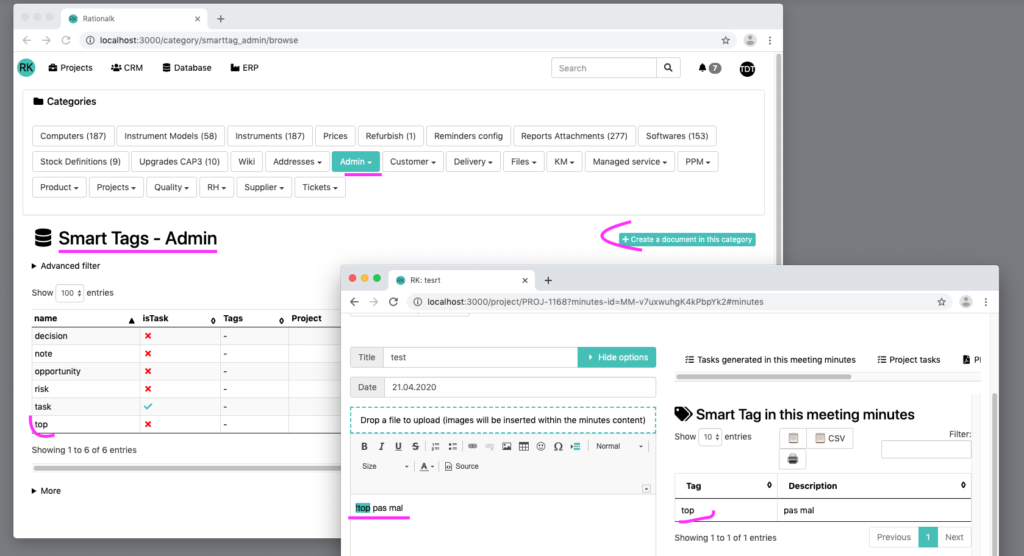The width and height of the screenshot is (1024, 556).
Task: Click the Filter input field
Action: pos(925,450)
